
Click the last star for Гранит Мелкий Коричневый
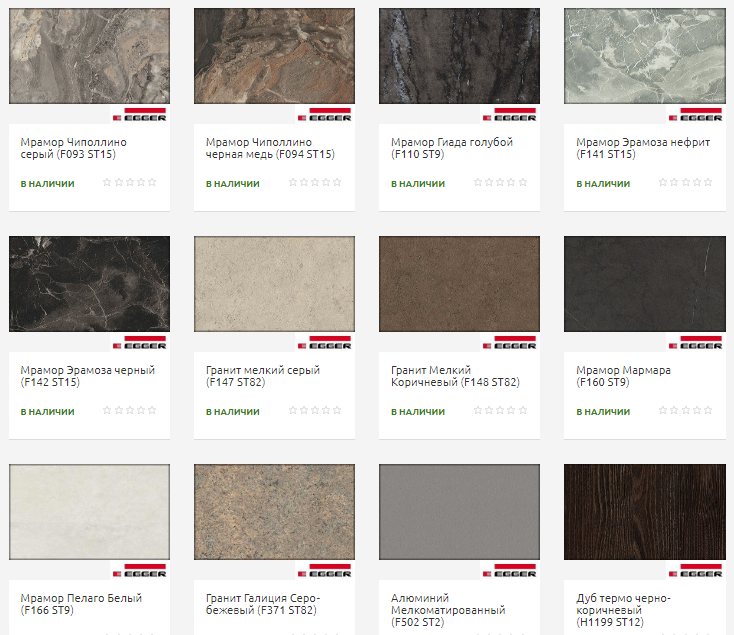[x=522, y=411]
